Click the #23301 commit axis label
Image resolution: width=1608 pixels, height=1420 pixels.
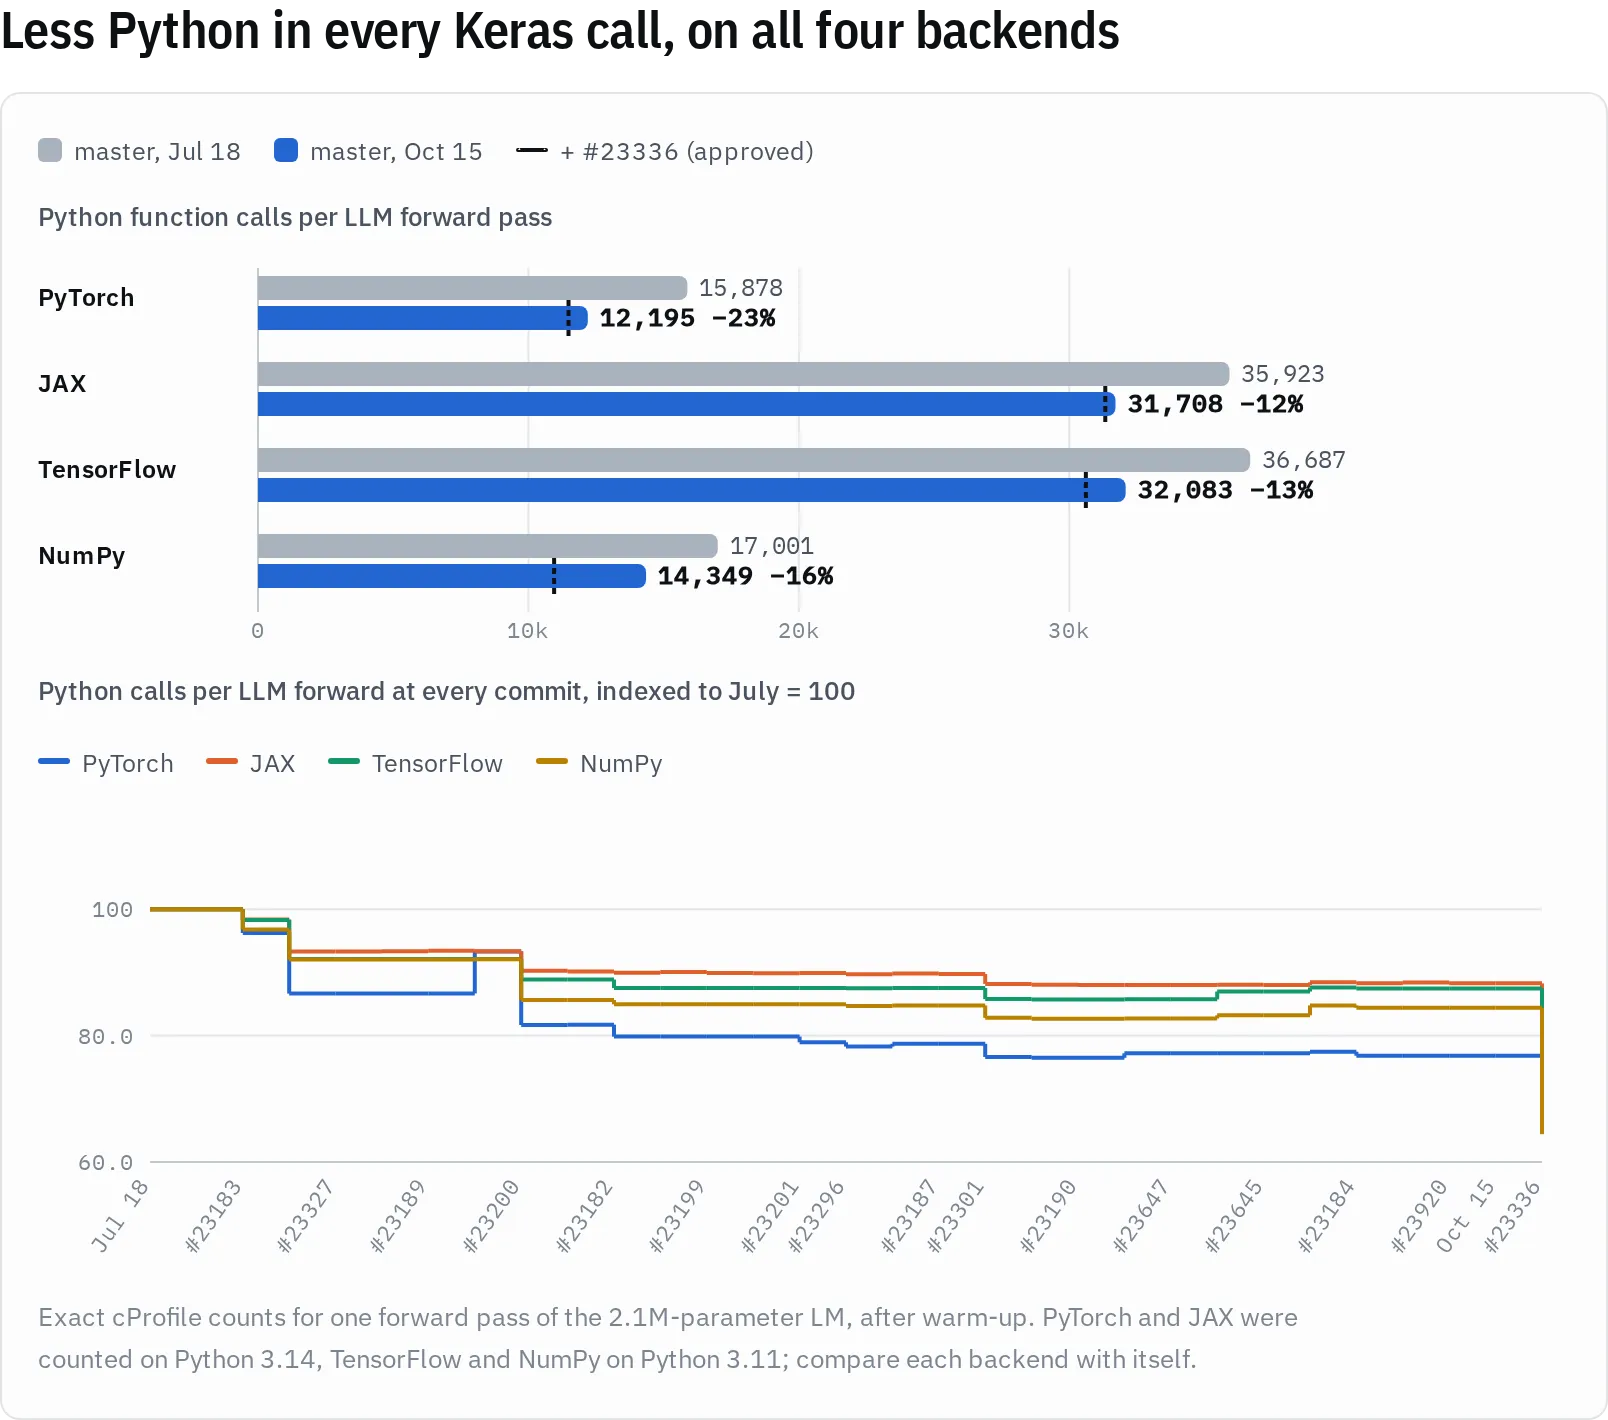pos(956,1215)
